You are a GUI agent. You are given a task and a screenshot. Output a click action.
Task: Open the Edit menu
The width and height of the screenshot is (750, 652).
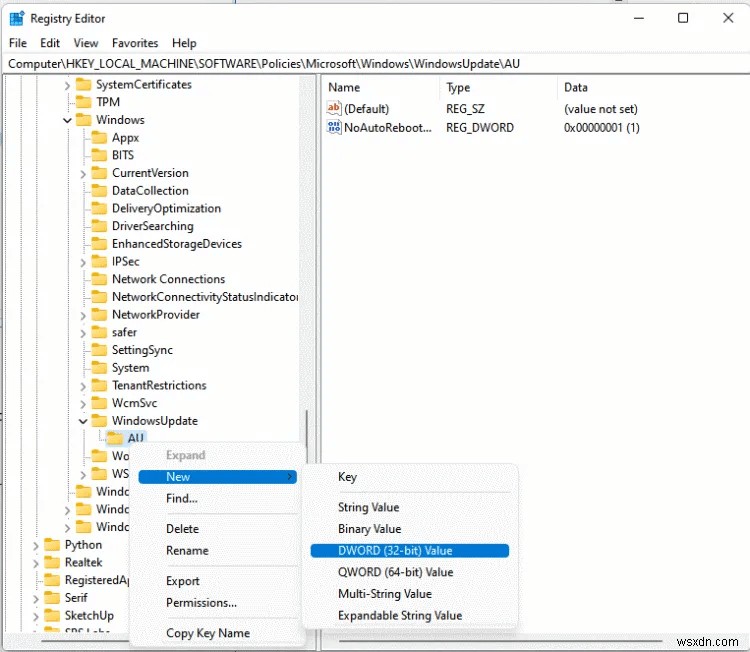tap(50, 43)
